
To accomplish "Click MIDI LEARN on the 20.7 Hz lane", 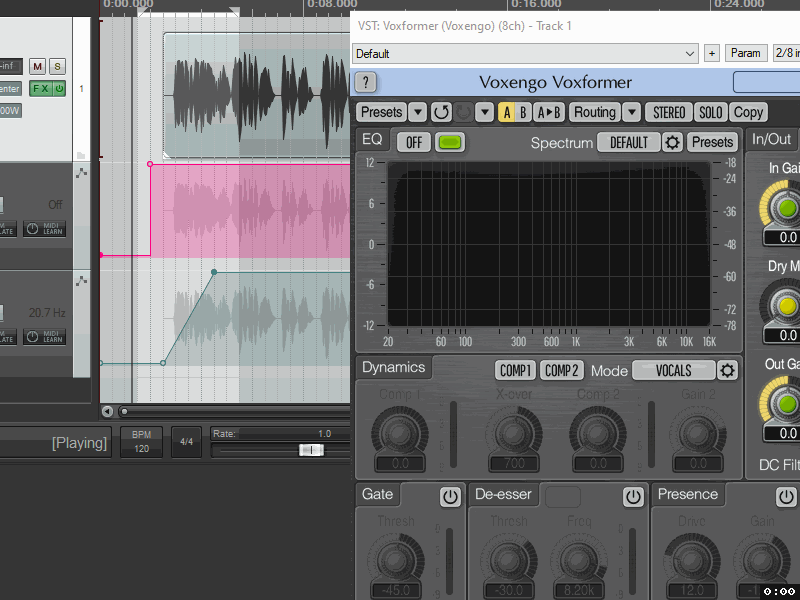I will coord(44,337).
